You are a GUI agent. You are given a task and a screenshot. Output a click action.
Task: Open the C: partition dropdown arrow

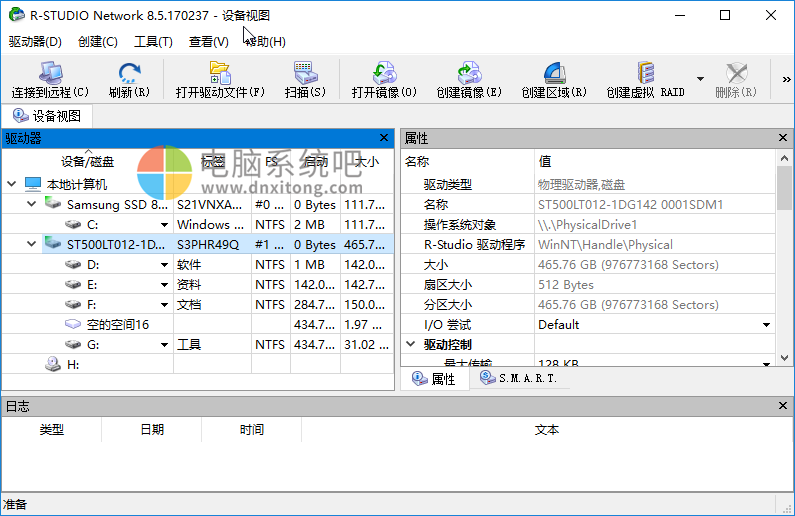(164, 225)
